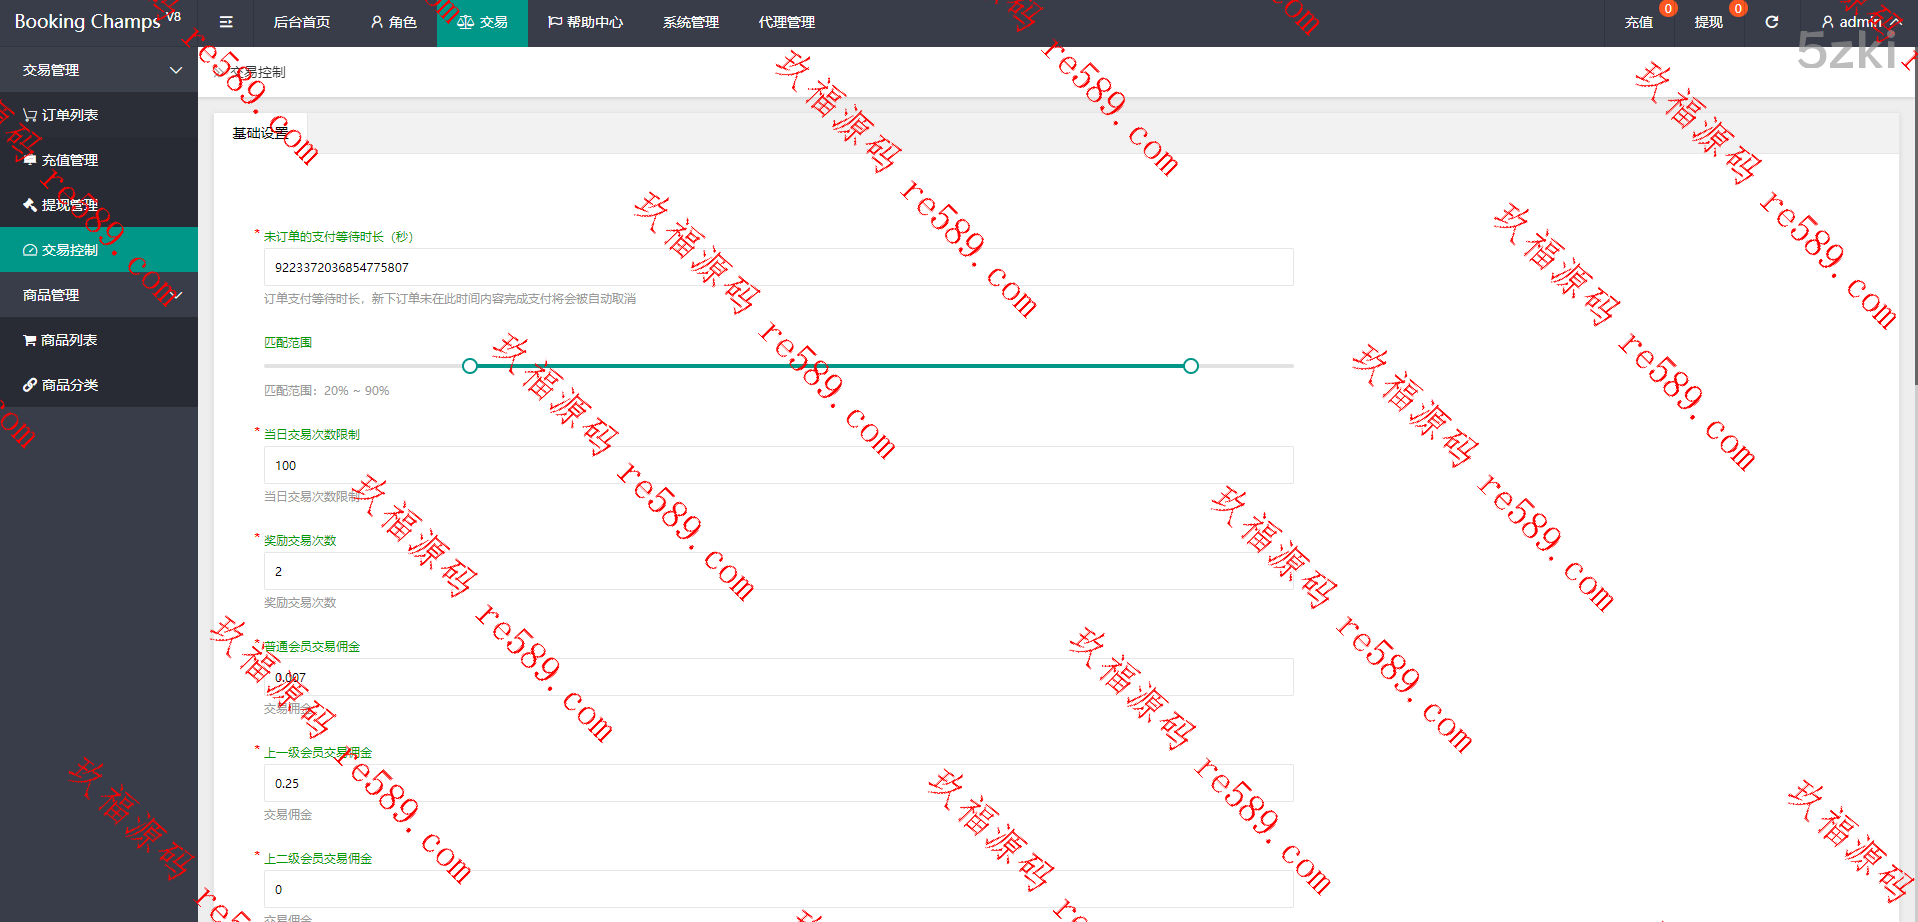Screen dimensions: 1918x922
Task: Open 系统管理 in the top navigation
Action: click(x=690, y=22)
